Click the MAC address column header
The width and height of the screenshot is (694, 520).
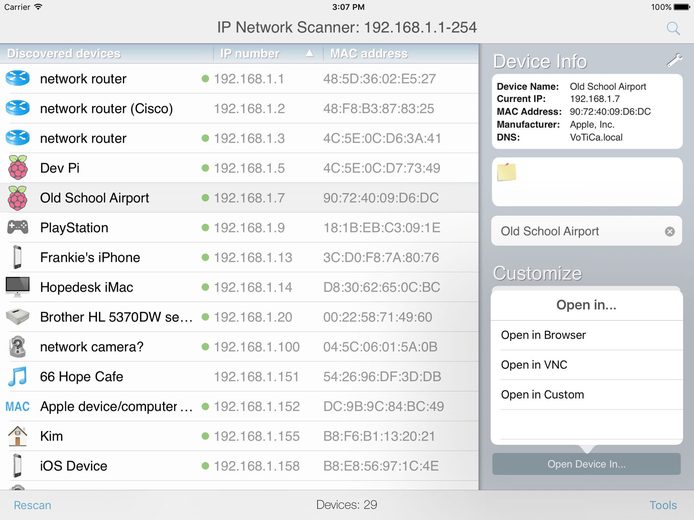[x=369, y=54]
